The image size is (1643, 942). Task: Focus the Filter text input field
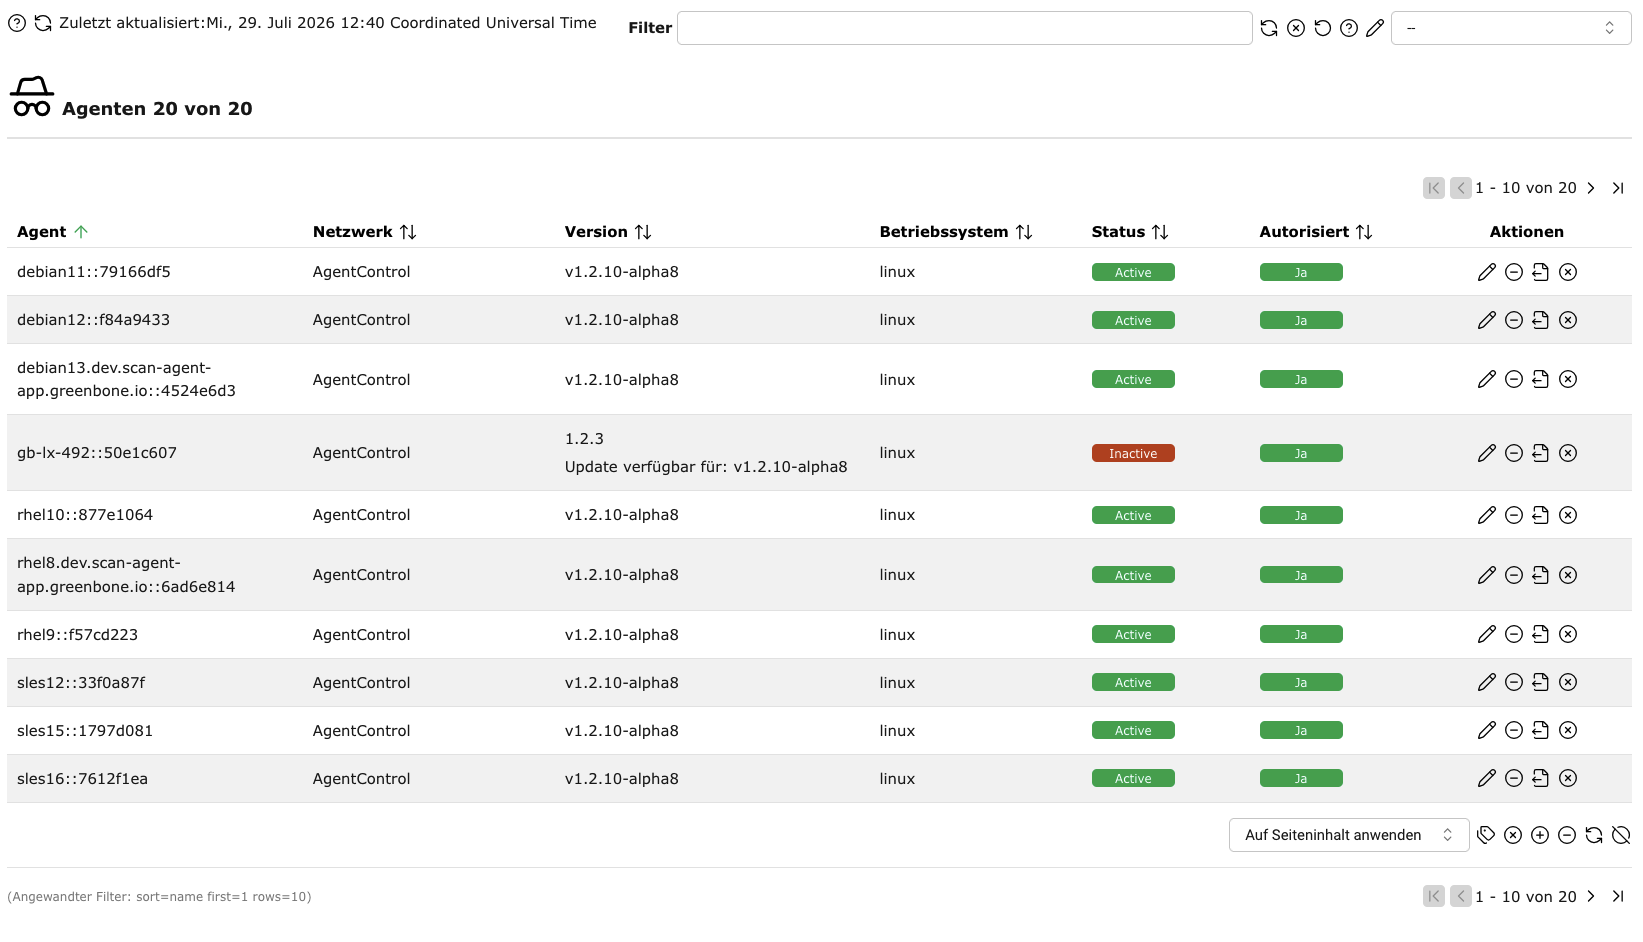pos(965,28)
